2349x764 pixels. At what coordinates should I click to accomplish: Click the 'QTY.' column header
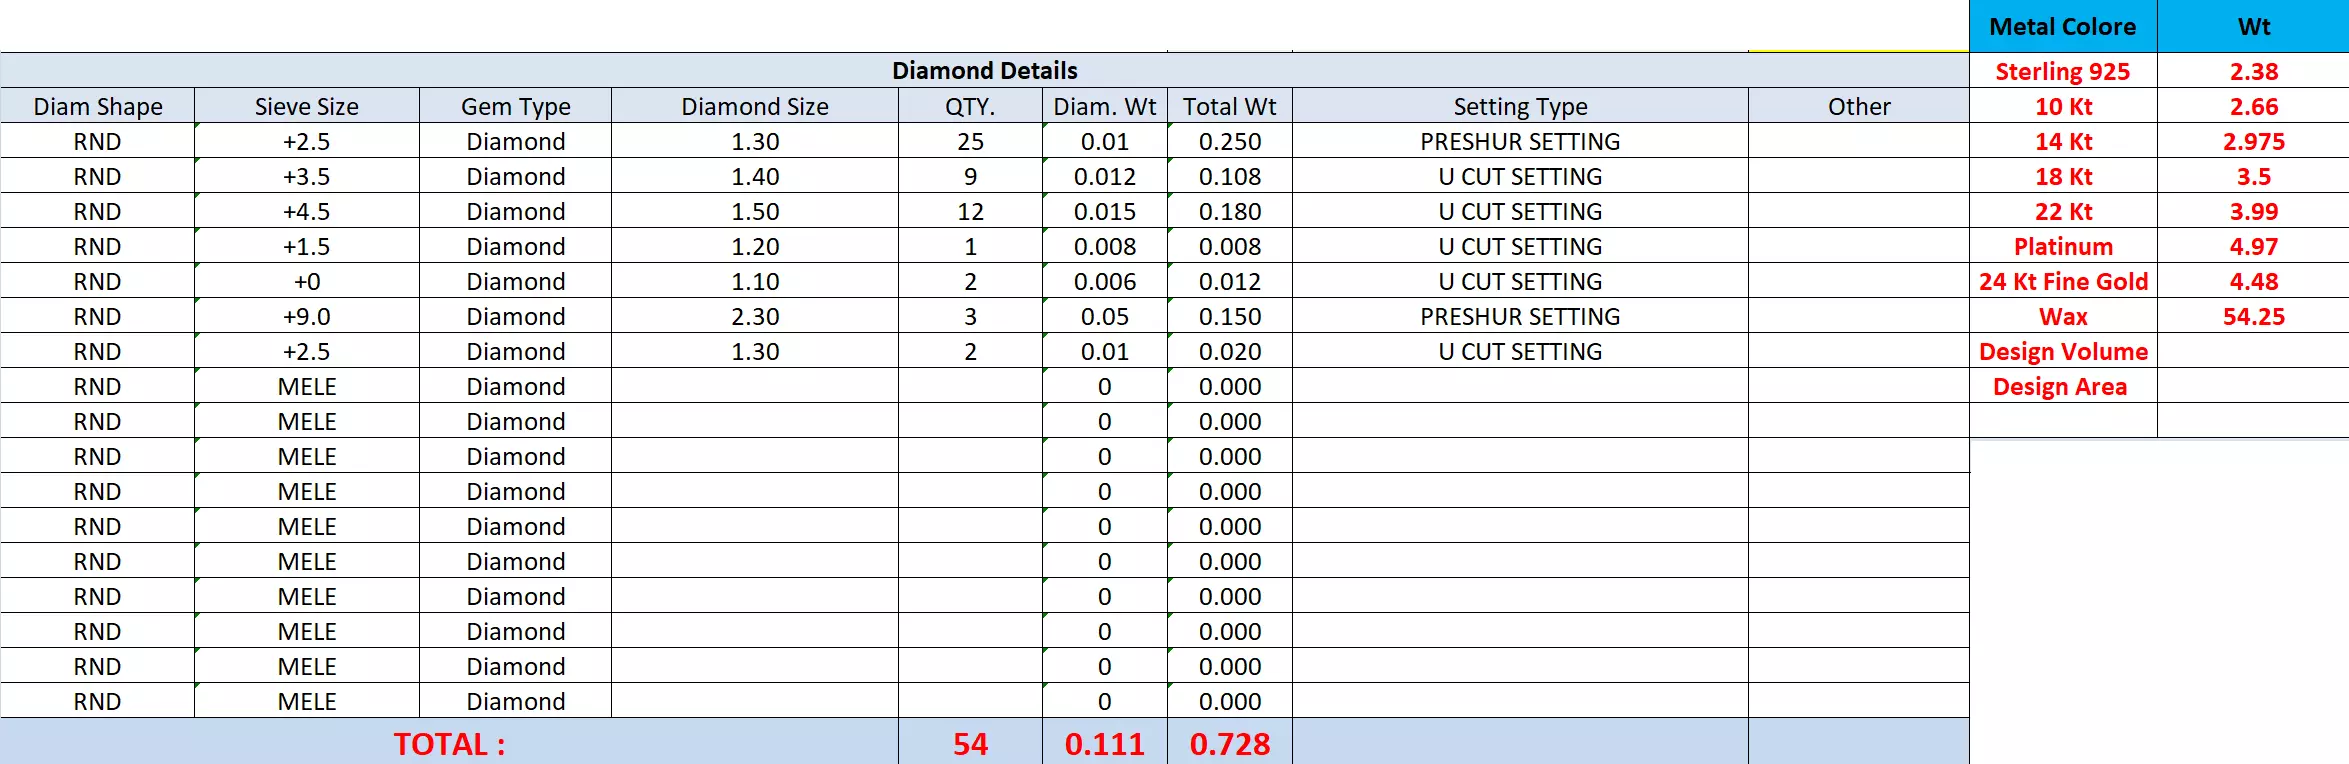click(970, 106)
